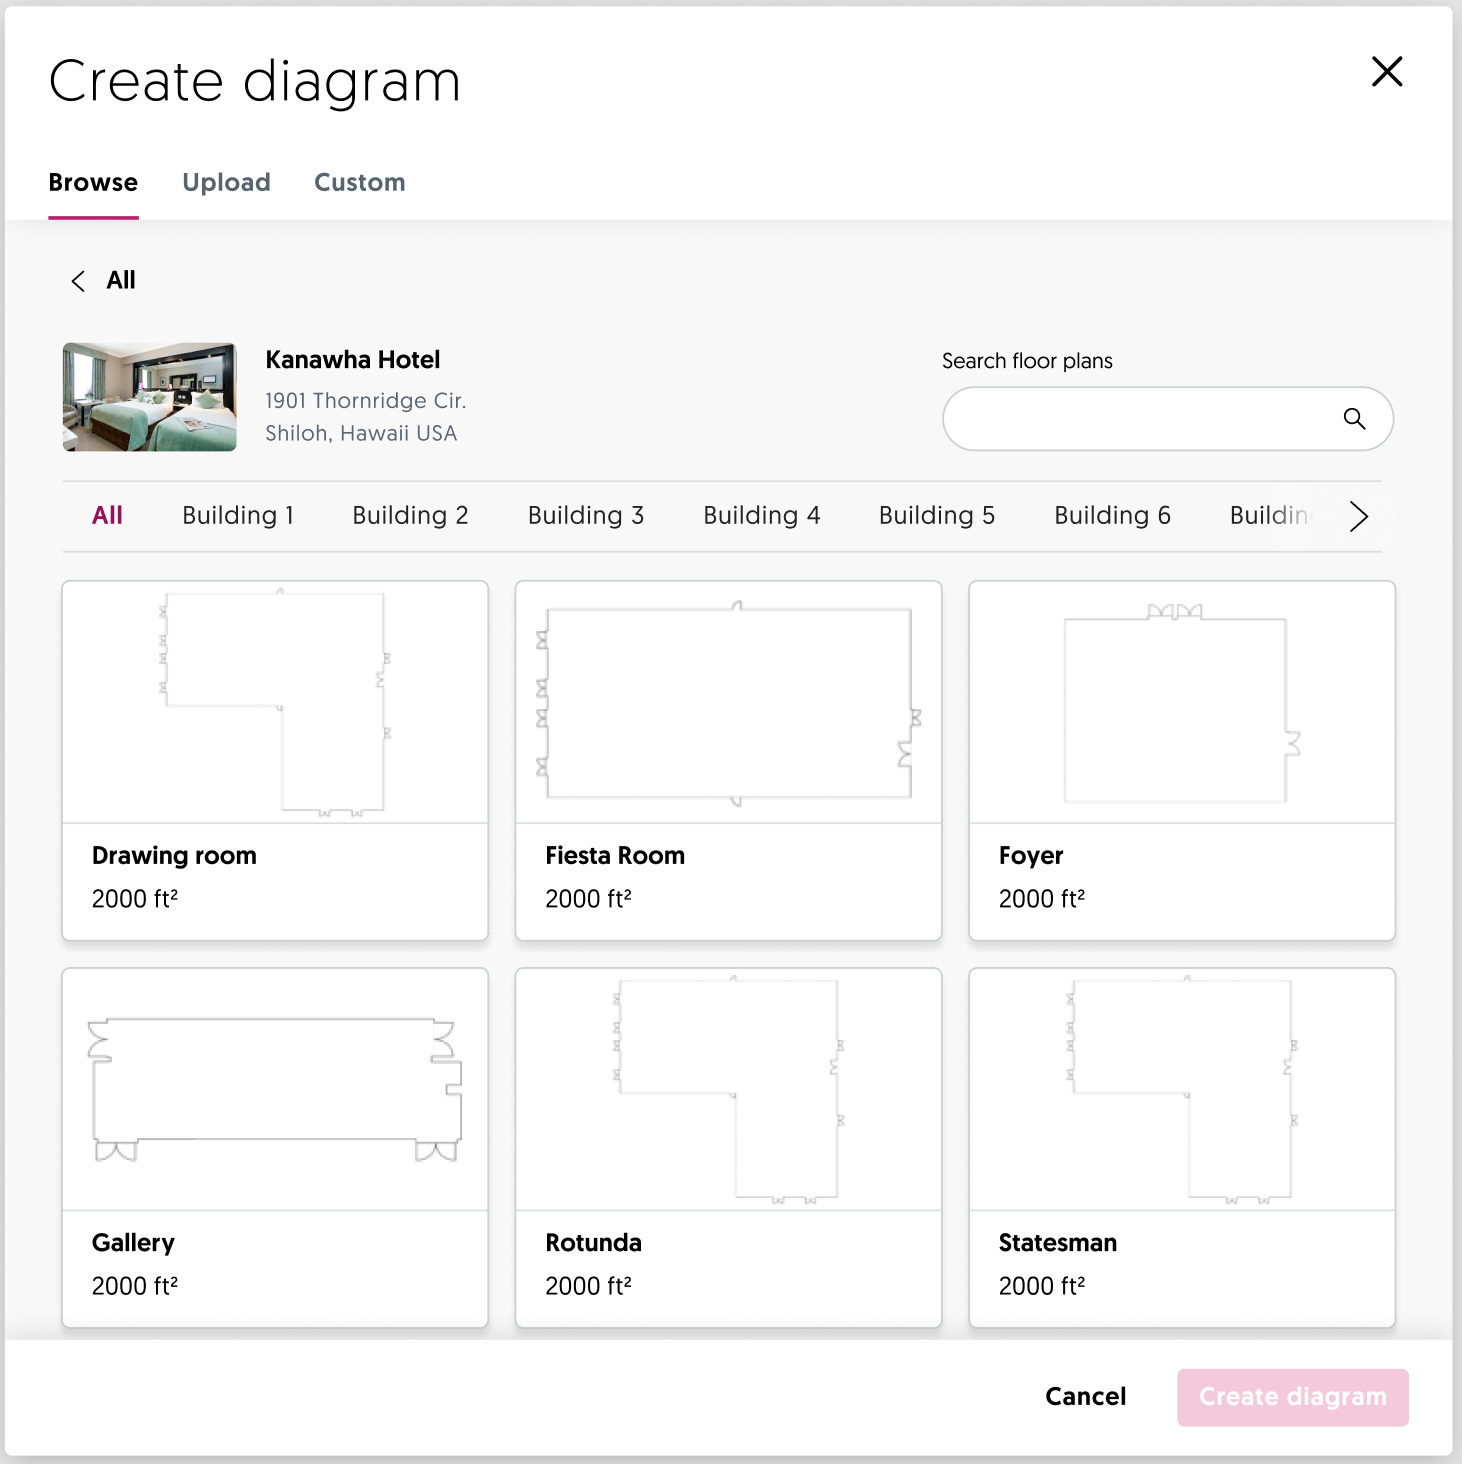1462x1464 pixels.
Task: Click the Create diagram button
Action: pos(1292,1397)
